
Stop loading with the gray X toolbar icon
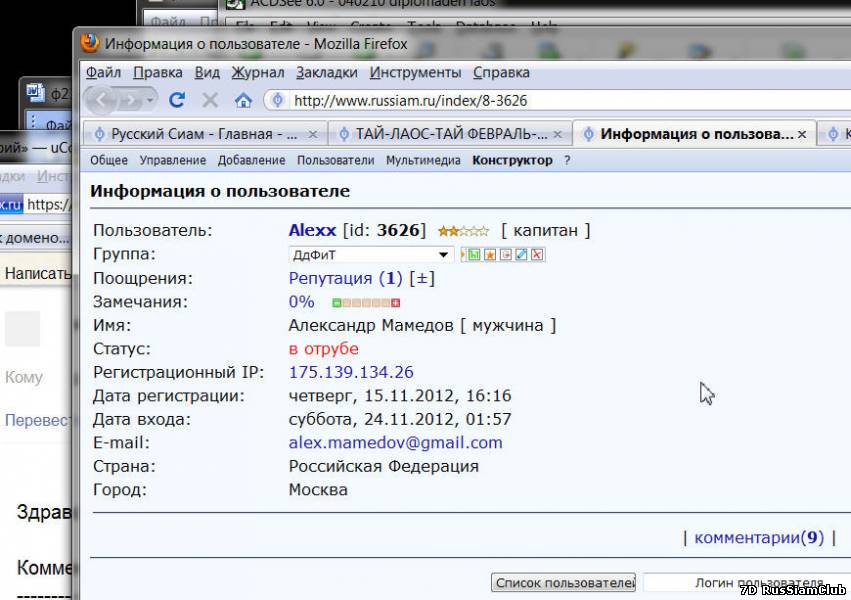(x=210, y=100)
